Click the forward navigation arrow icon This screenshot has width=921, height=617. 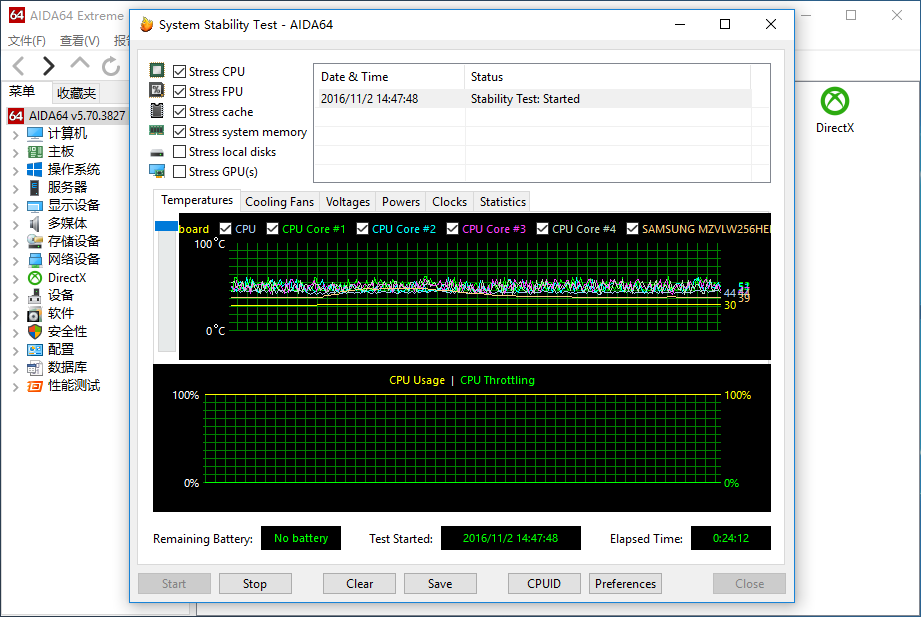tap(48, 66)
